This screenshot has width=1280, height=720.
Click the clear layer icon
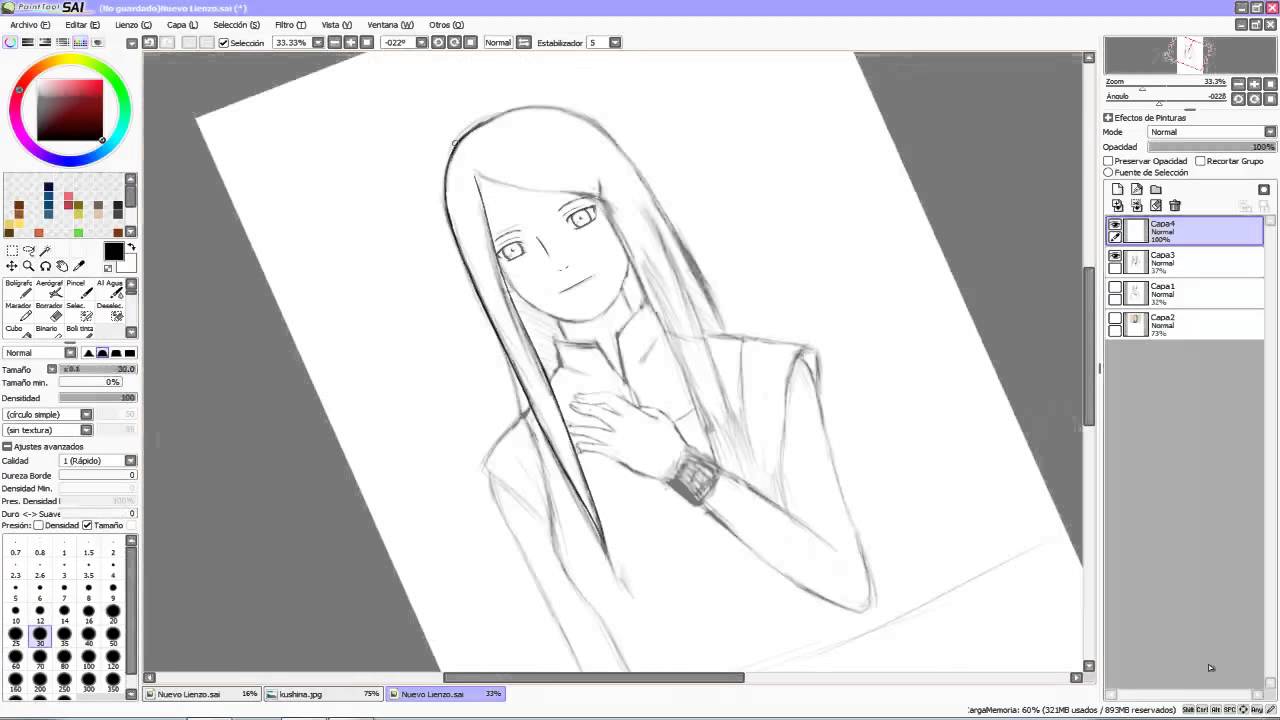1155,205
